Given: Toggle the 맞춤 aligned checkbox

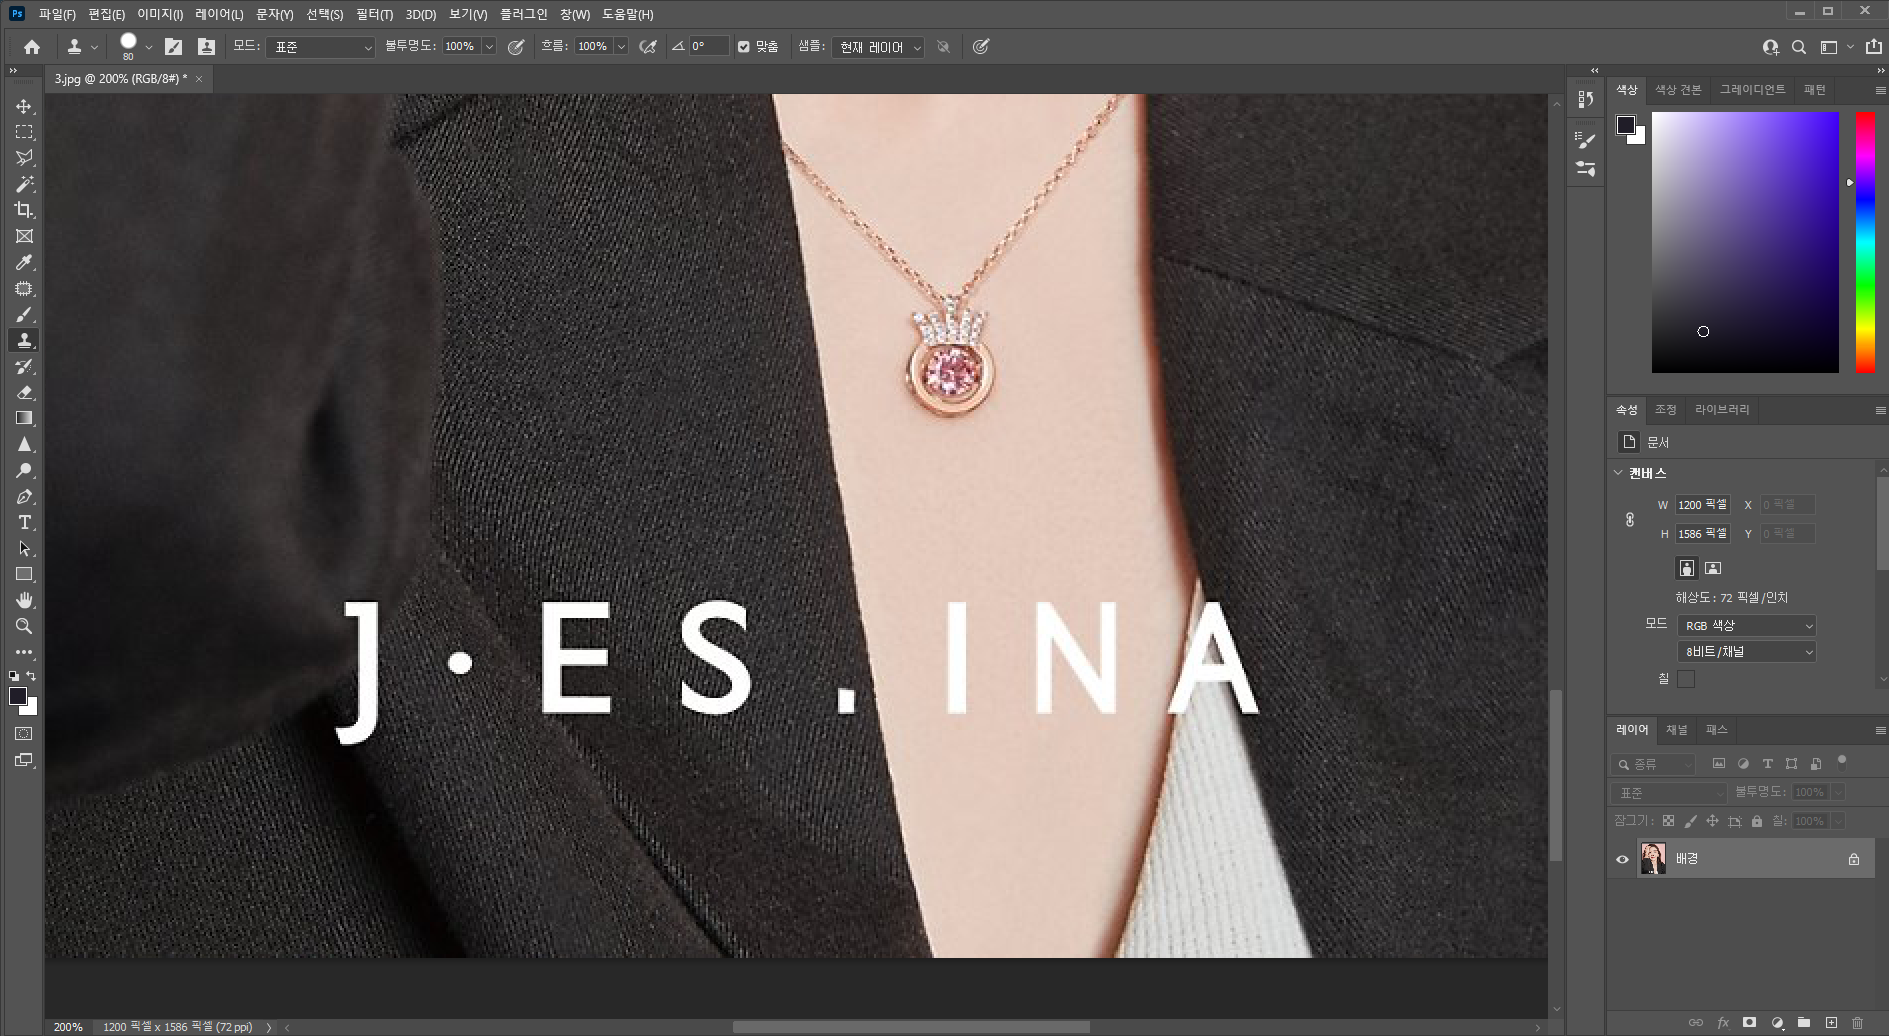Looking at the screenshot, I should click(x=743, y=47).
